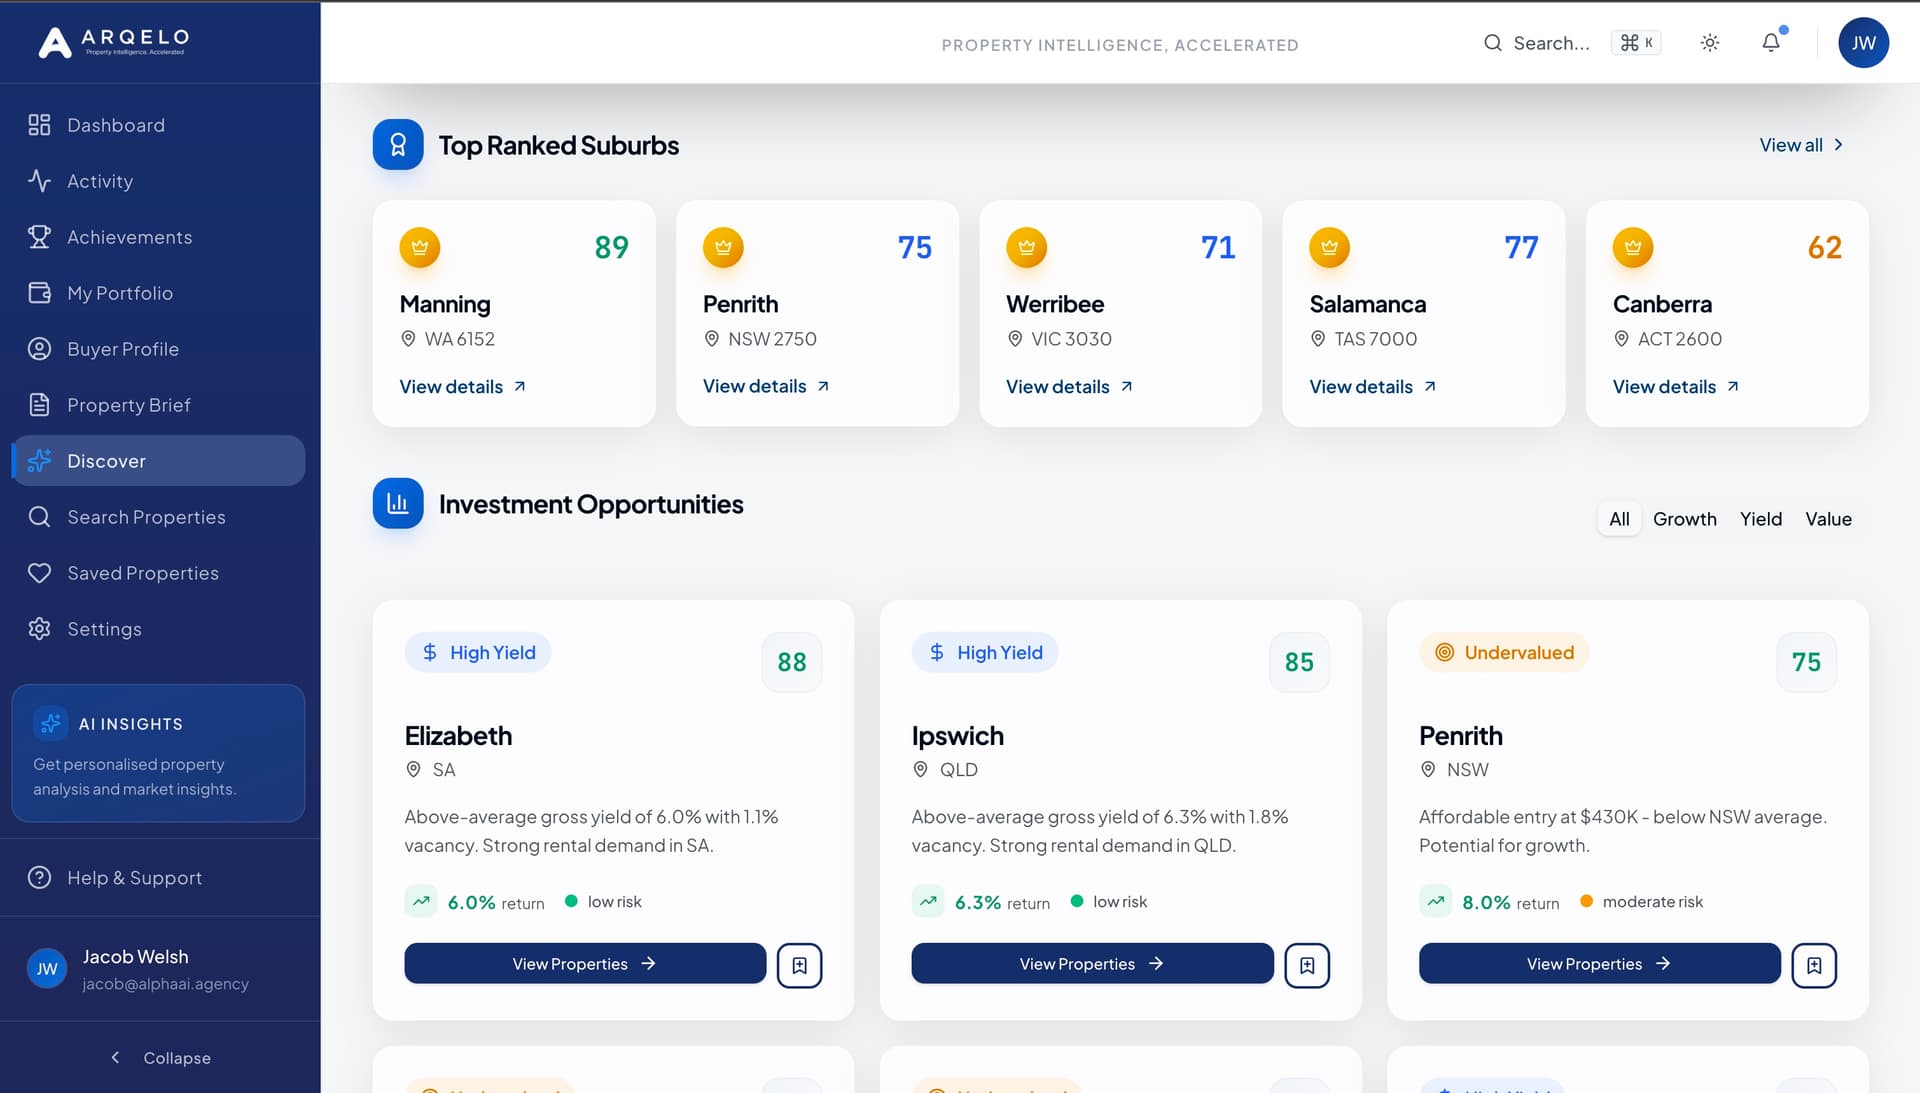Viewport: 1920px width, 1093px height.
Task: Switch to the Growth filter tab
Action: [x=1684, y=519]
